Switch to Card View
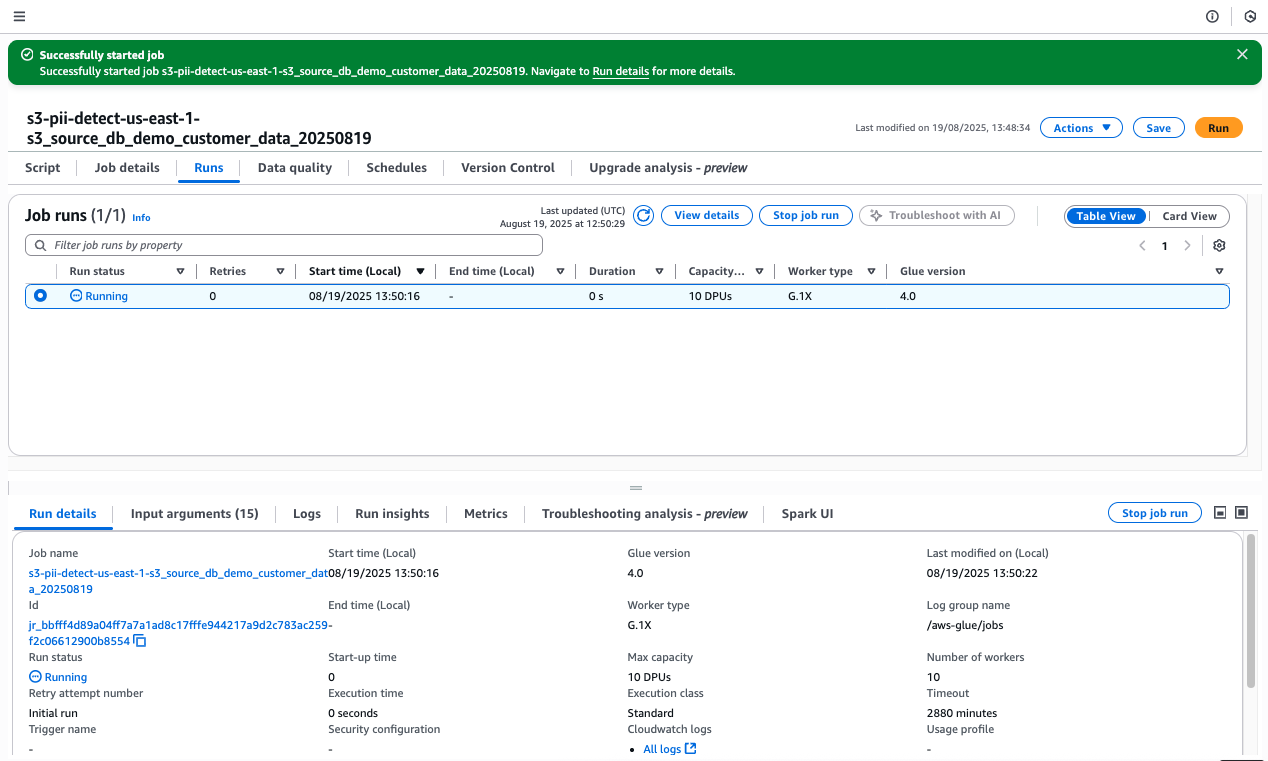 (x=1189, y=216)
